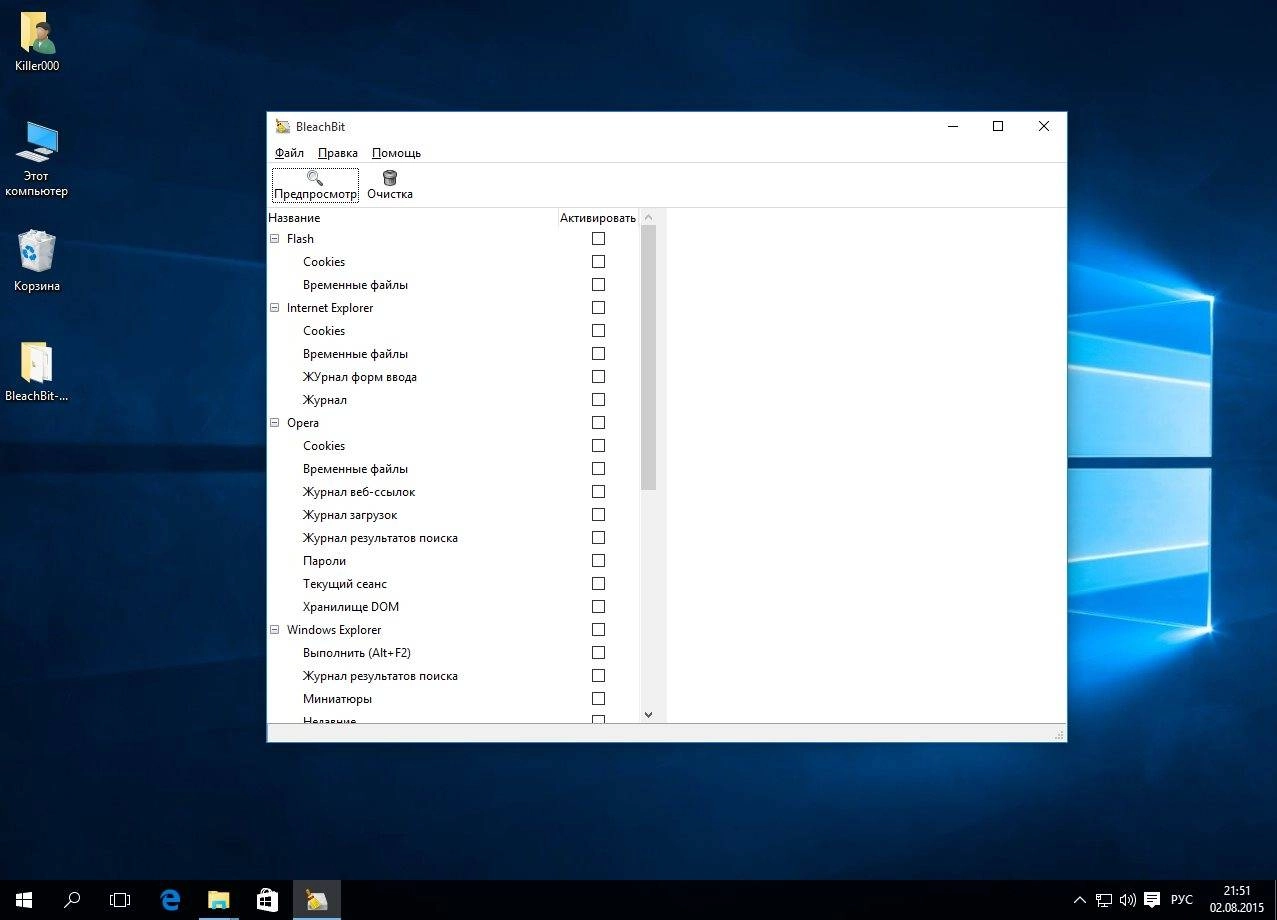Collapse the Opera tree group
The height and width of the screenshot is (920, 1277).
[275, 423]
